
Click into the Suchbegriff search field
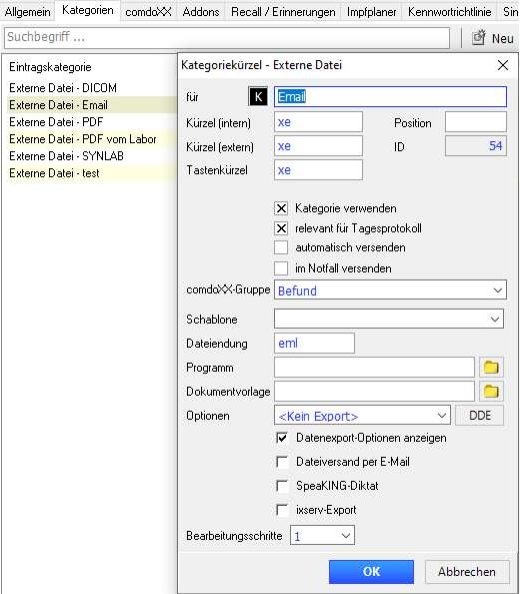coord(227,38)
